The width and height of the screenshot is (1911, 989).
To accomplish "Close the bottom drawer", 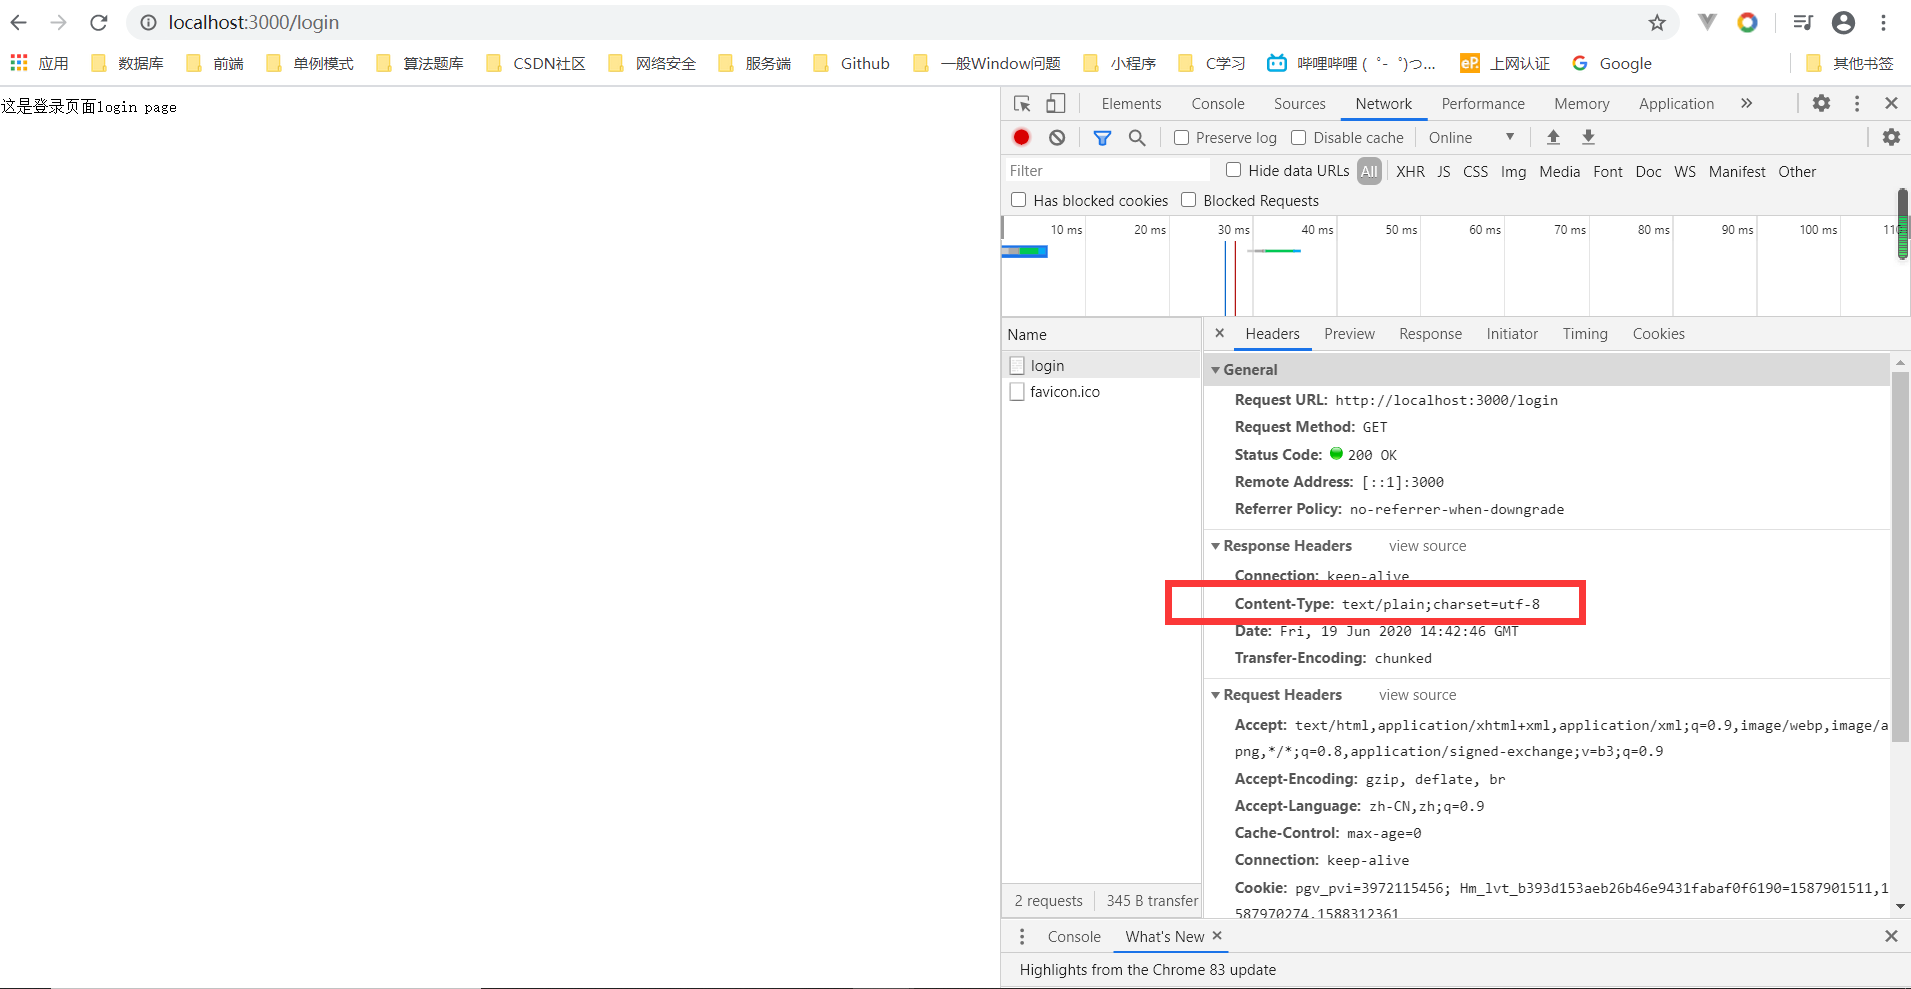I will [x=1891, y=936].
